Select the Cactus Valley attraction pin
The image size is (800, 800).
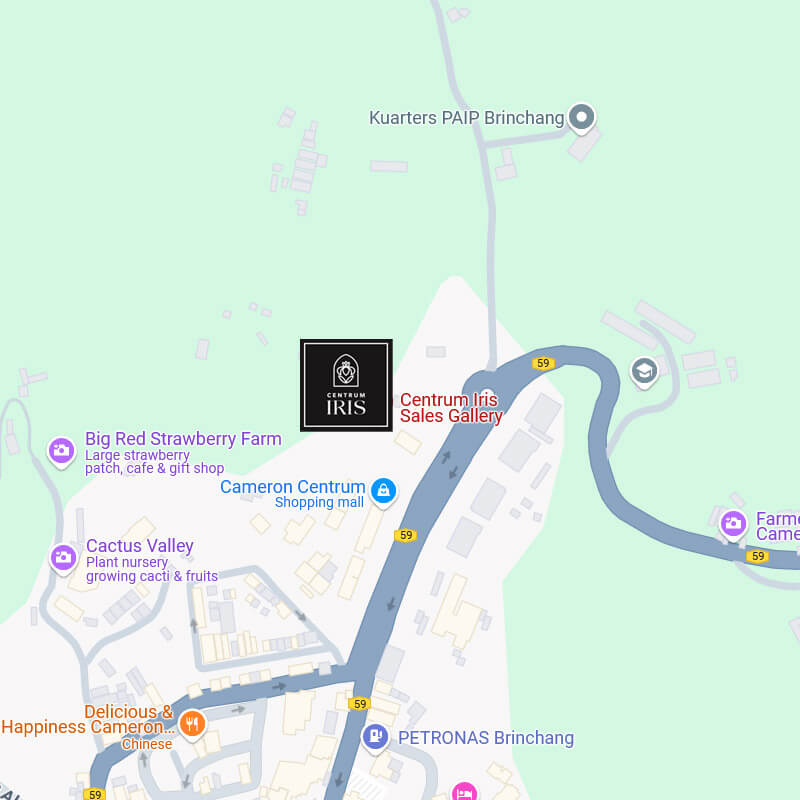pos(63,559)
